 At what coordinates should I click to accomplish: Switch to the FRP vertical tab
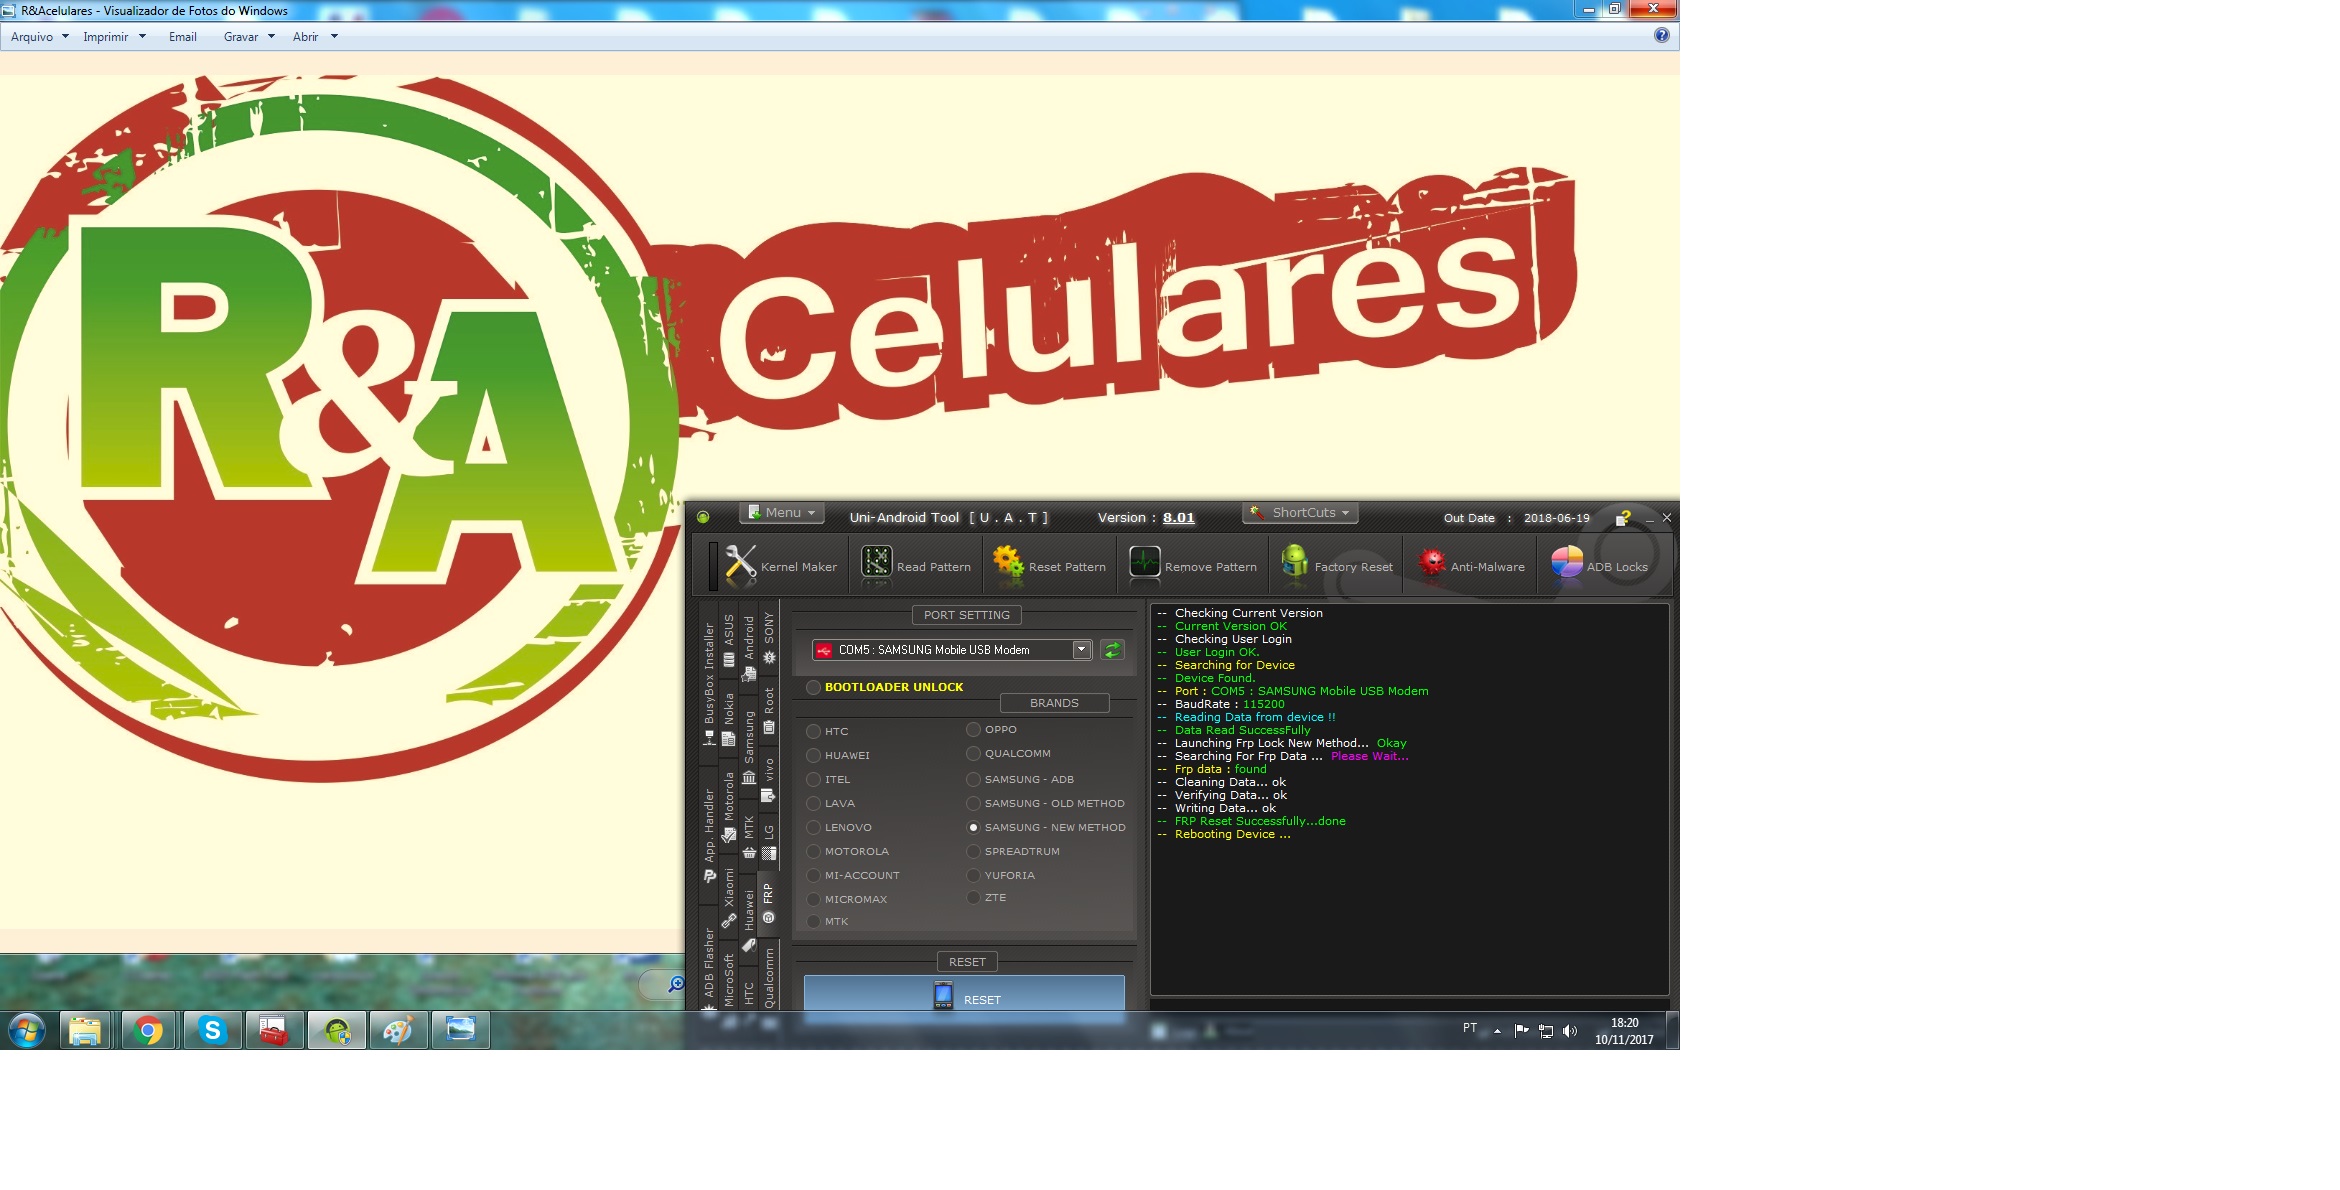pyautogui.click(x=768, y=904)
